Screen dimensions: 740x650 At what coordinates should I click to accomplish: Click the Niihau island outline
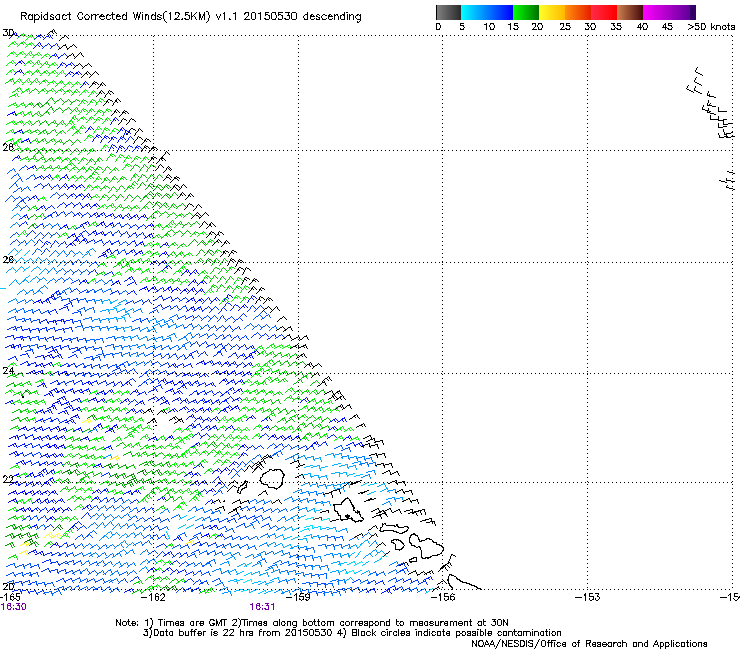pos(243,487)
